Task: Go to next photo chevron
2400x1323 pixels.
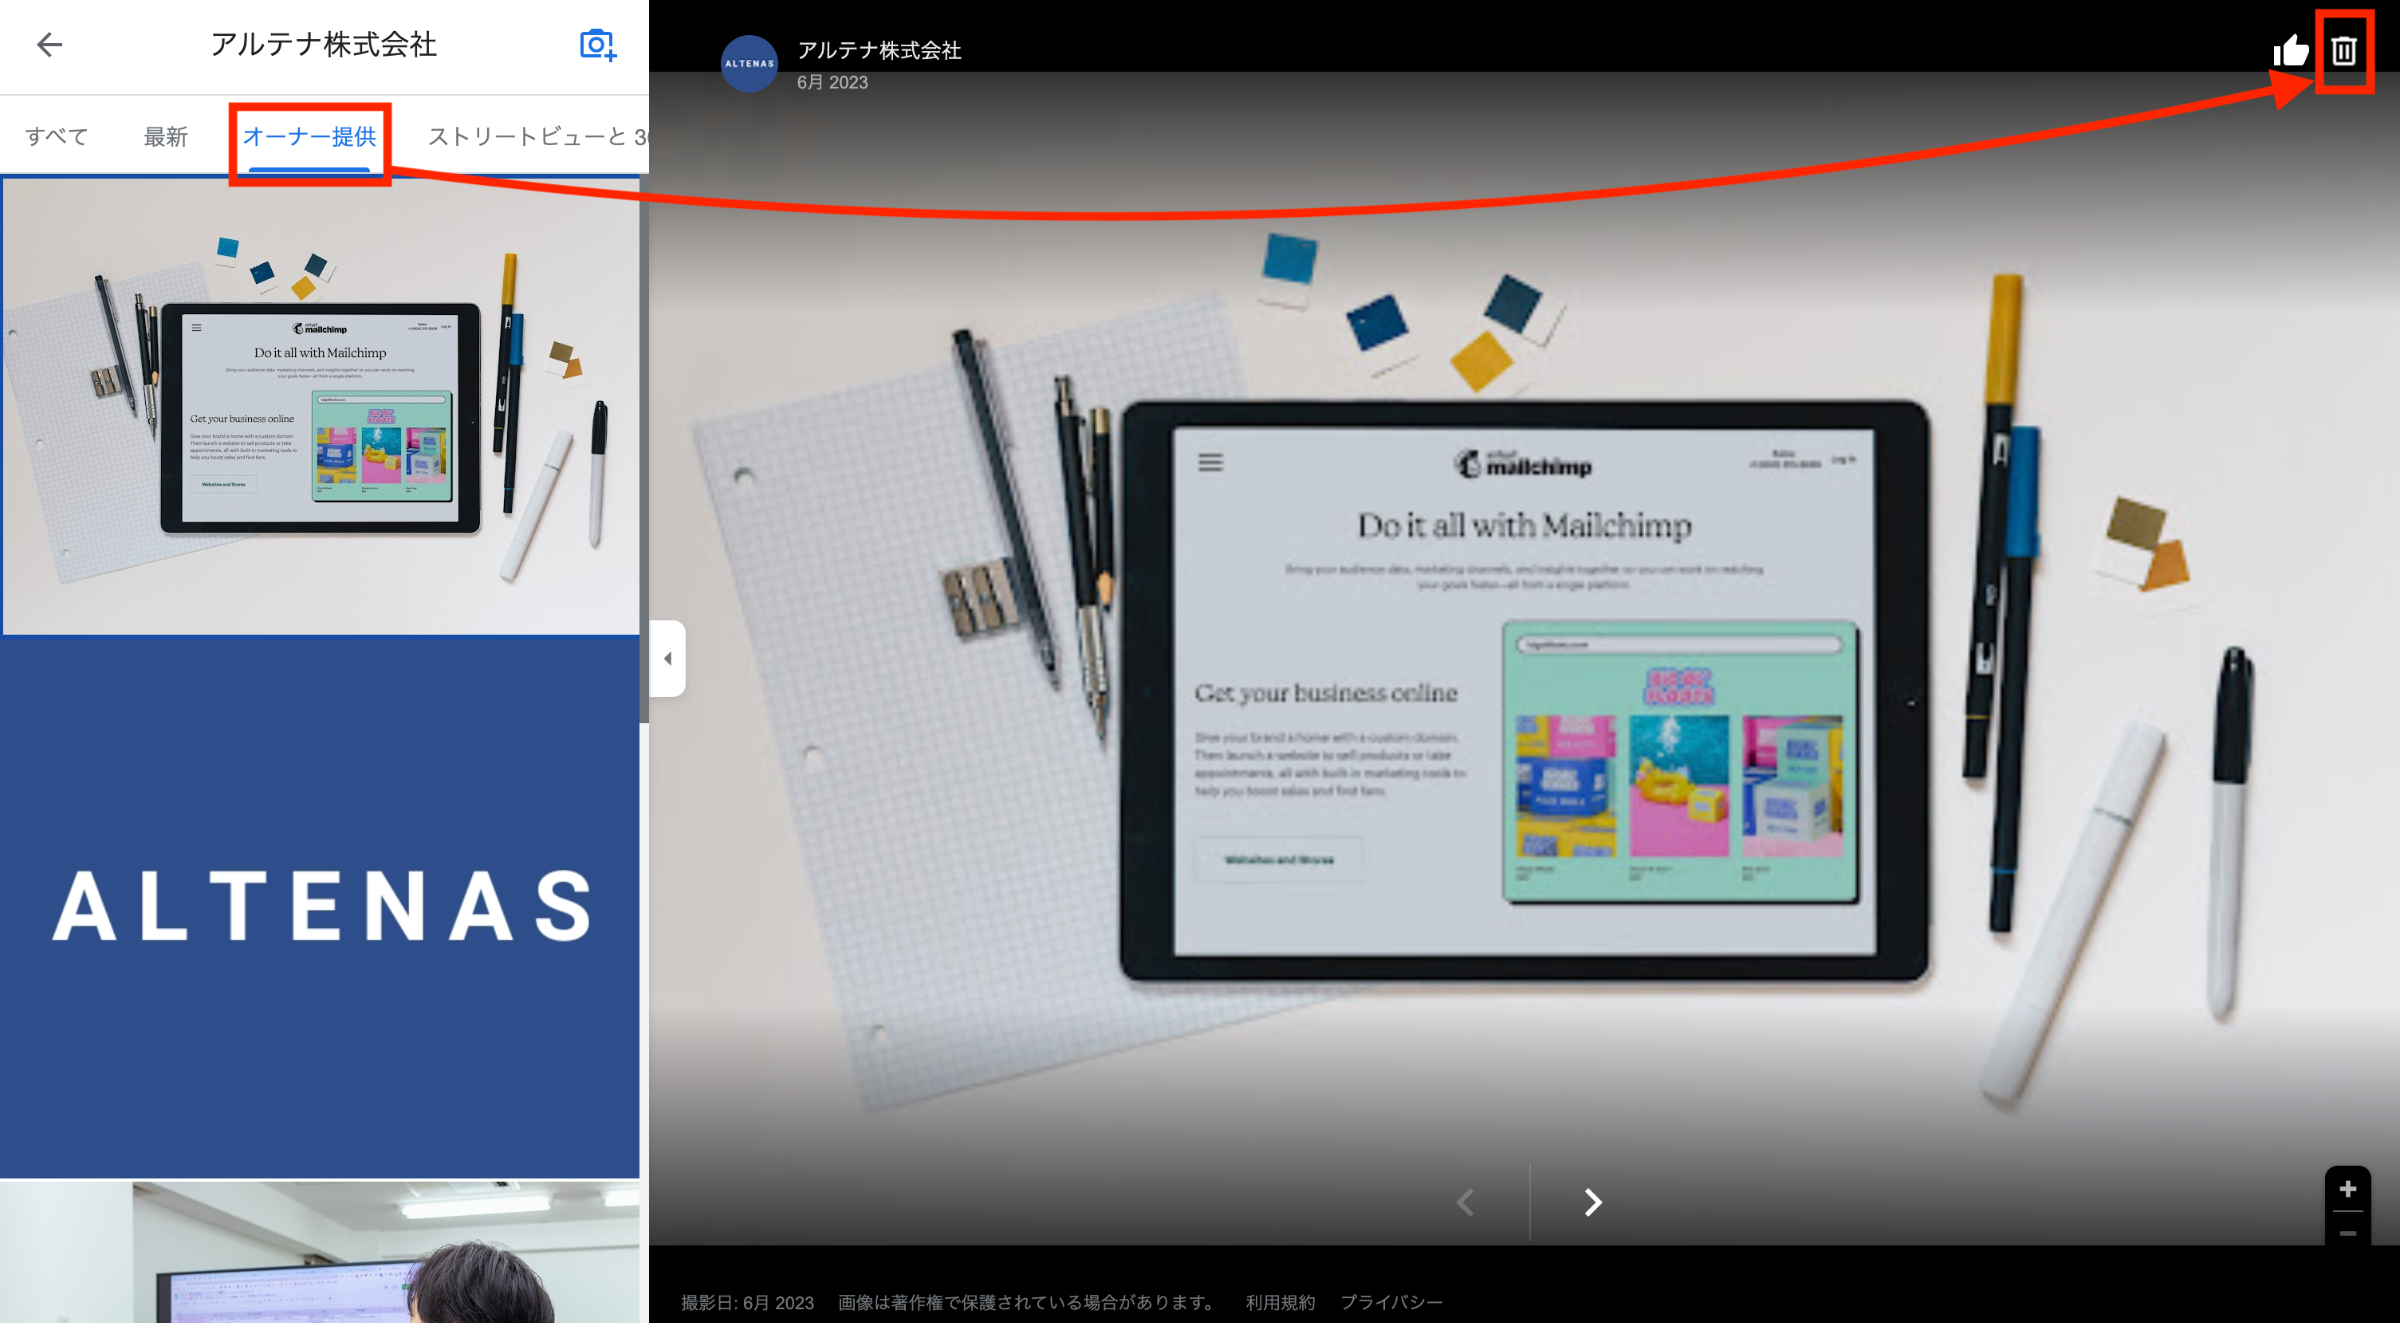Action: click(1593, 1202)
